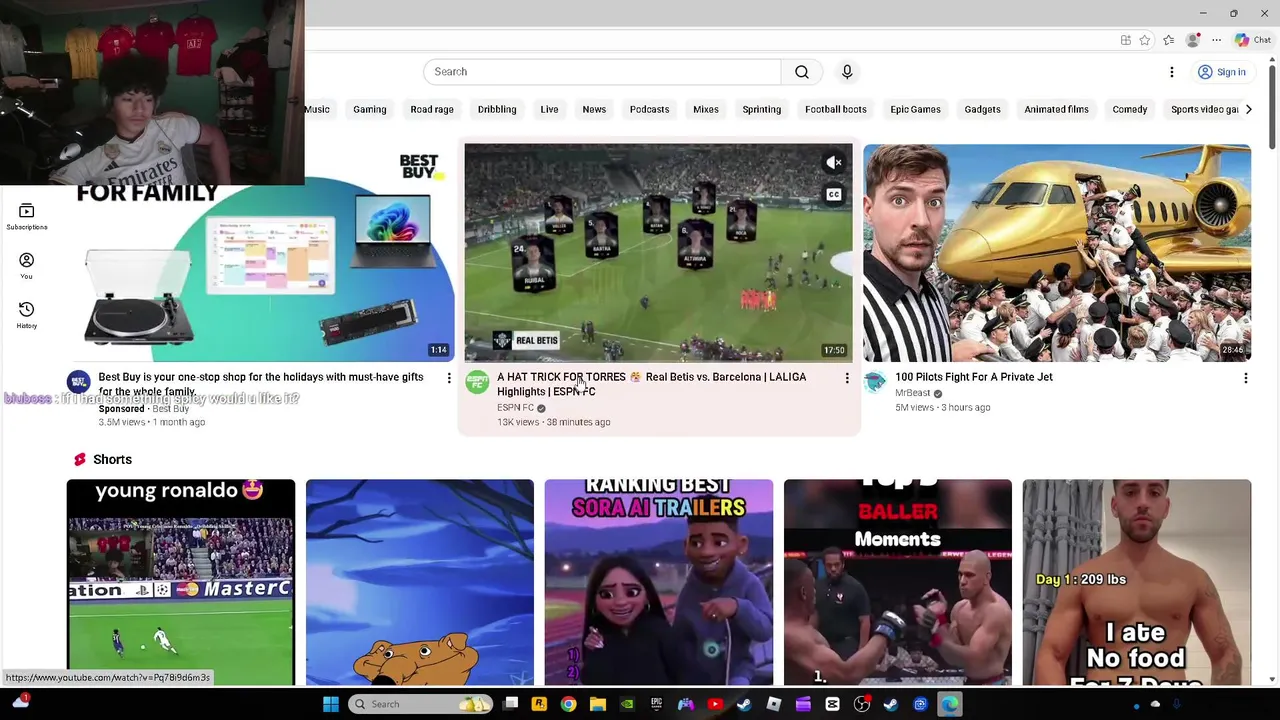This screenshot has height=720, width=1280.
Task: Select the Gadgets chip
Action: 982,109
